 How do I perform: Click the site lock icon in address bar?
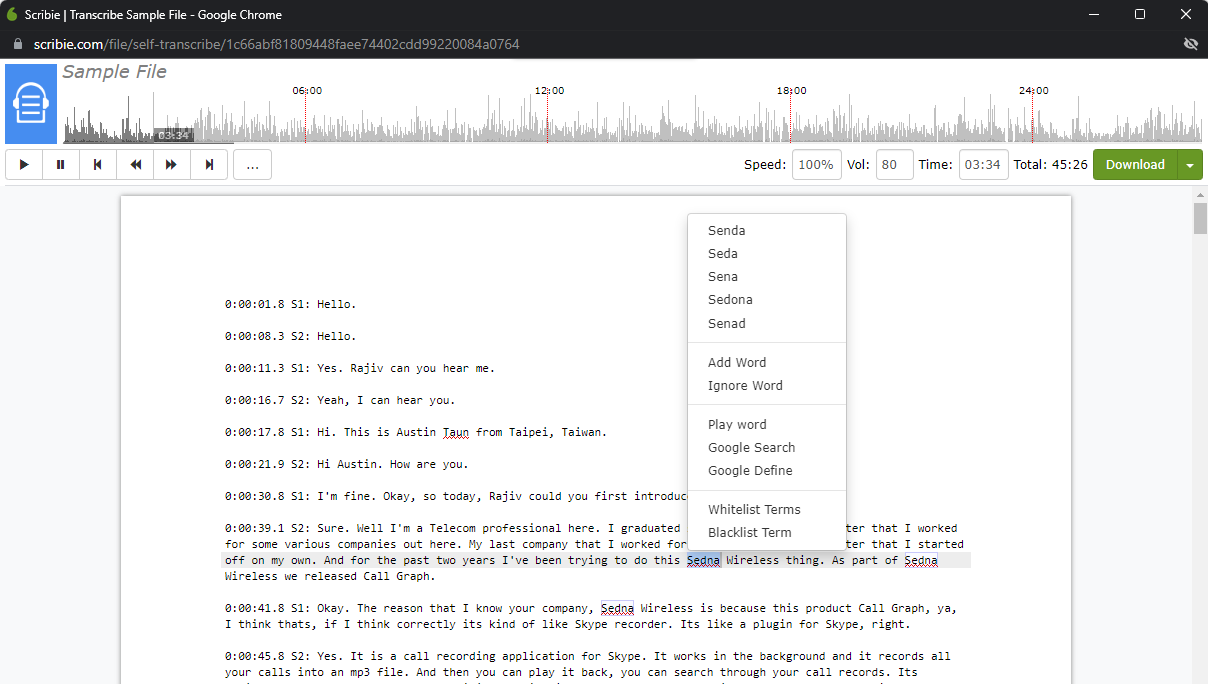click(16, 44)
